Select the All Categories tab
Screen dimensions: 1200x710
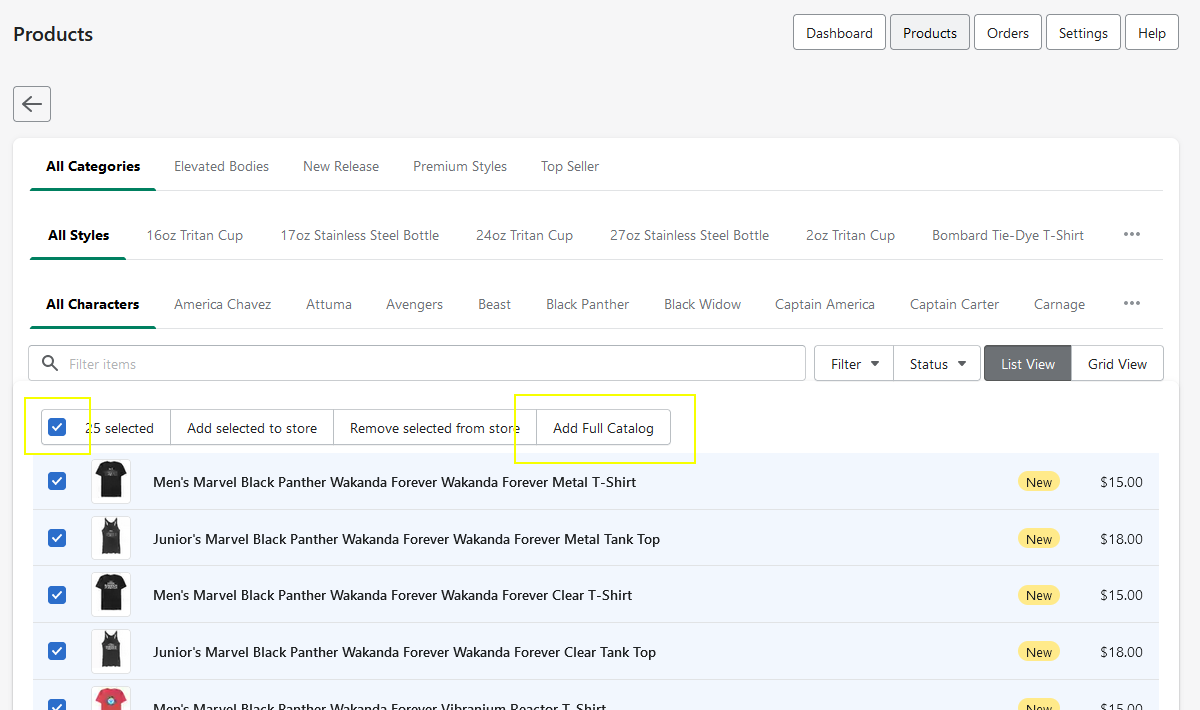tap(93, 166)
